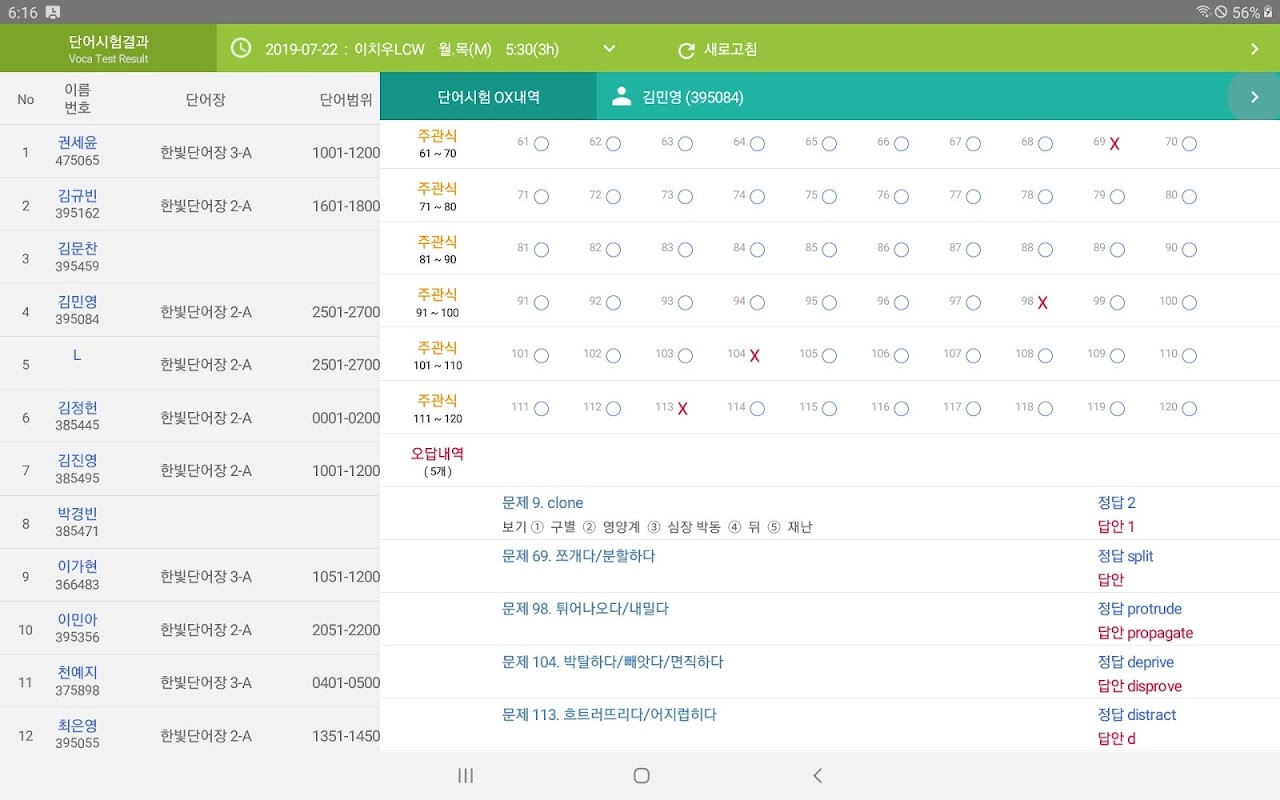Click the circle mark for question 75
This screenshot has width=1280, height=800.
click(x=829, y=197)
